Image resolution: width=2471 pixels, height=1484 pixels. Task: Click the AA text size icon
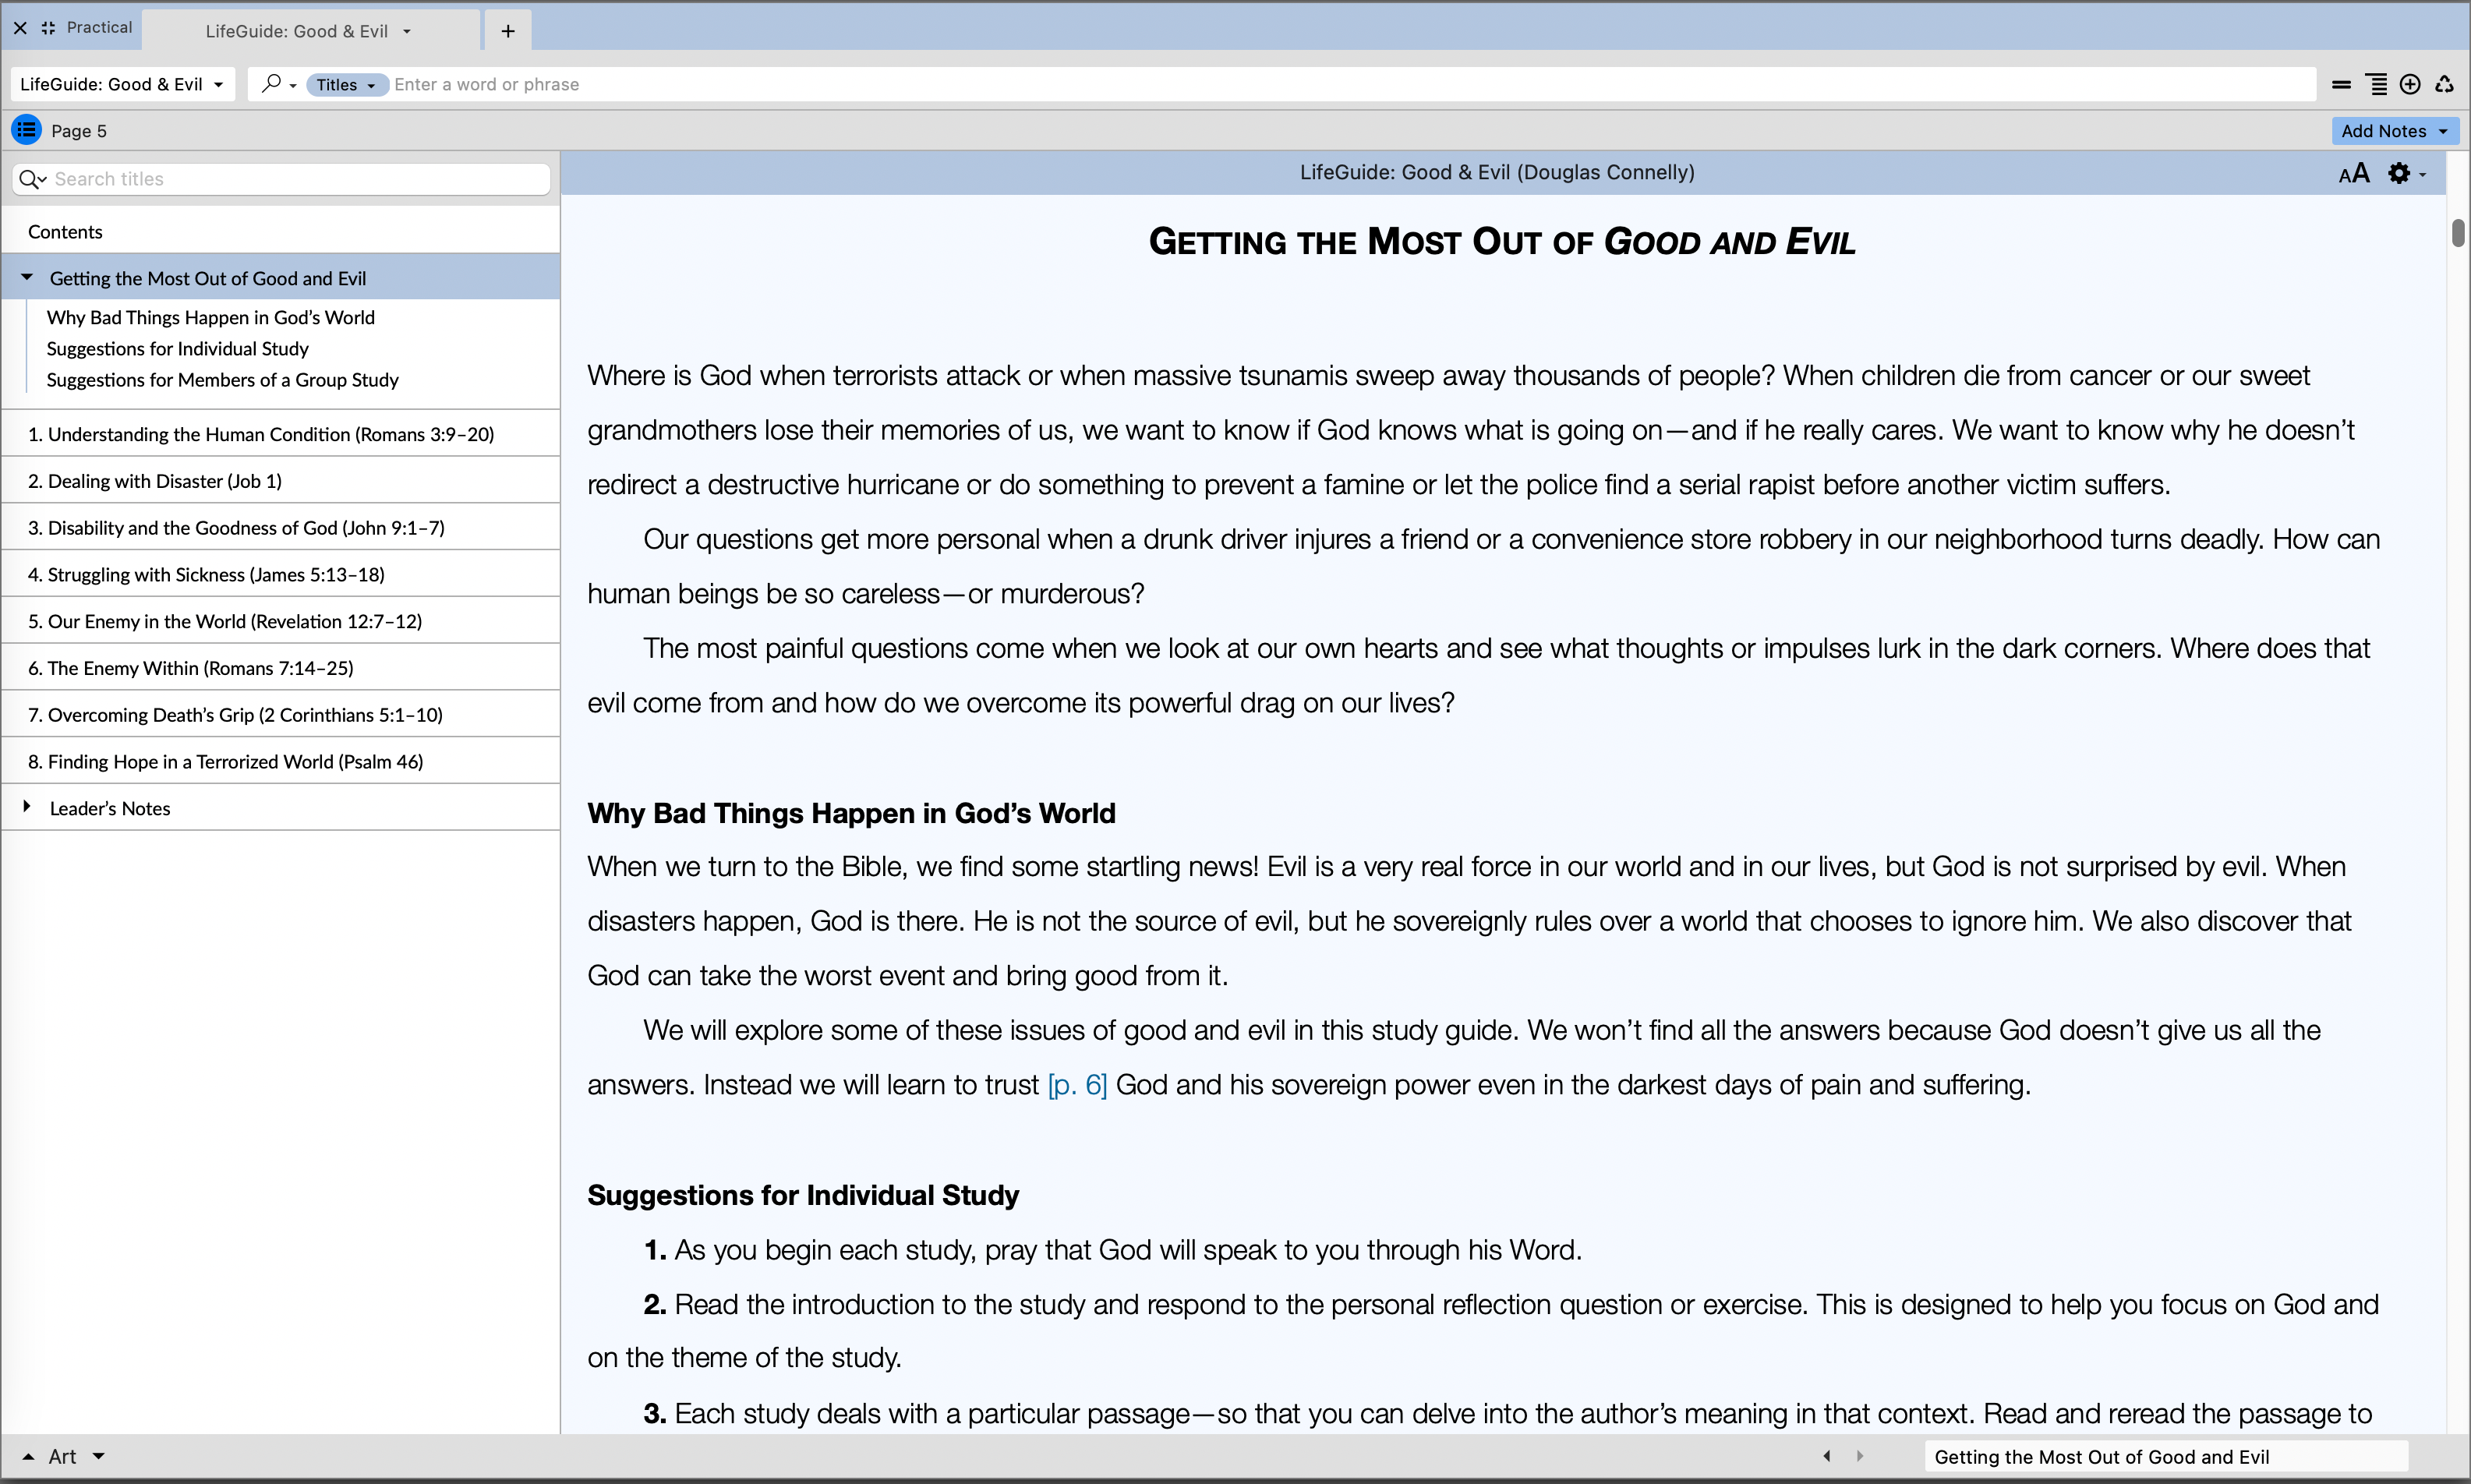2354,173
